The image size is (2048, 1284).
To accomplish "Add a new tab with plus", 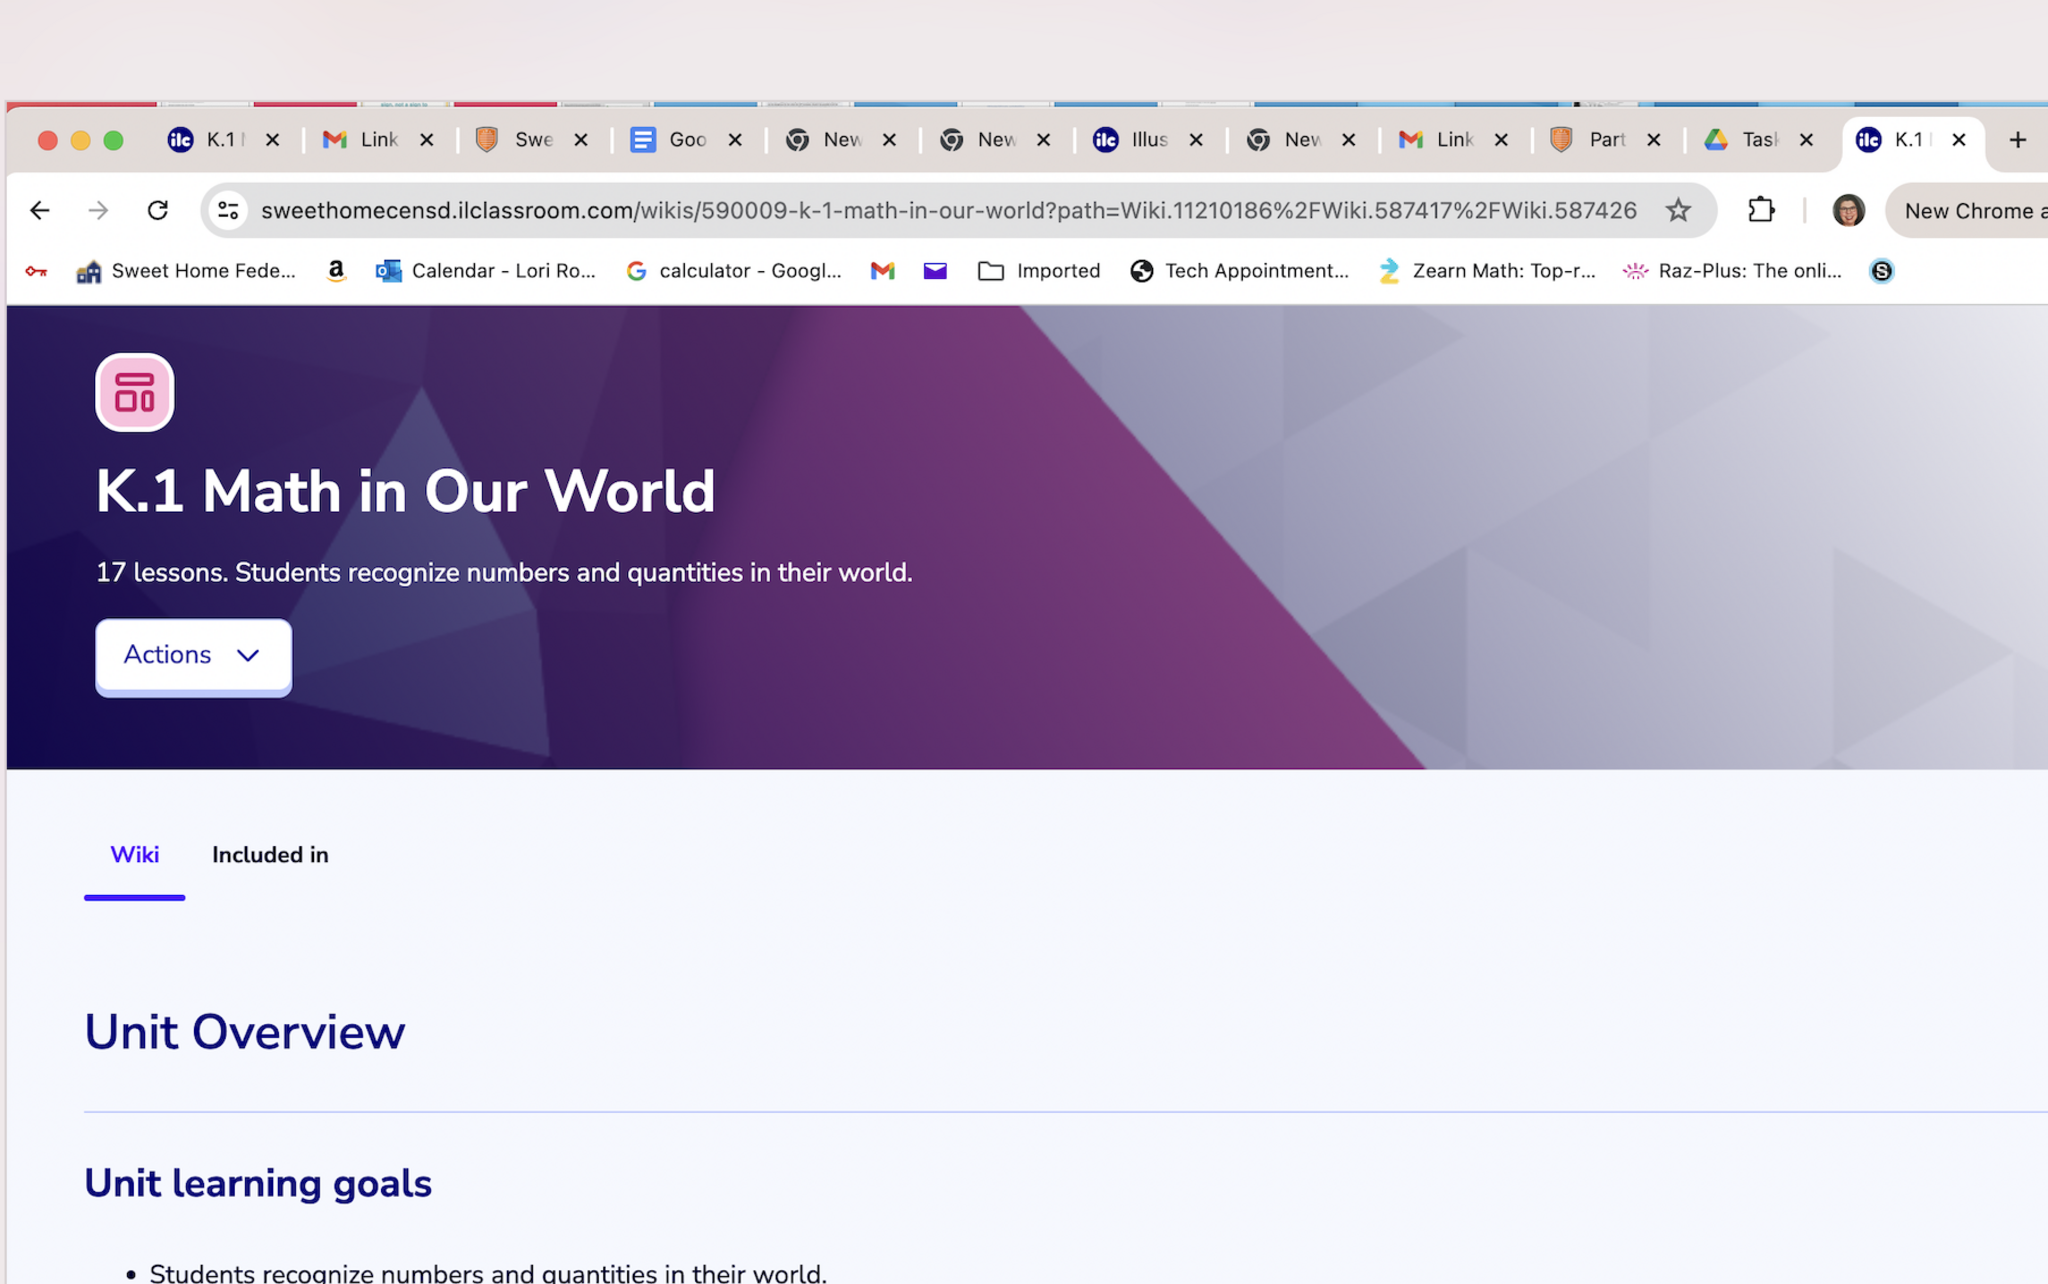I will tap(2017, 140).
